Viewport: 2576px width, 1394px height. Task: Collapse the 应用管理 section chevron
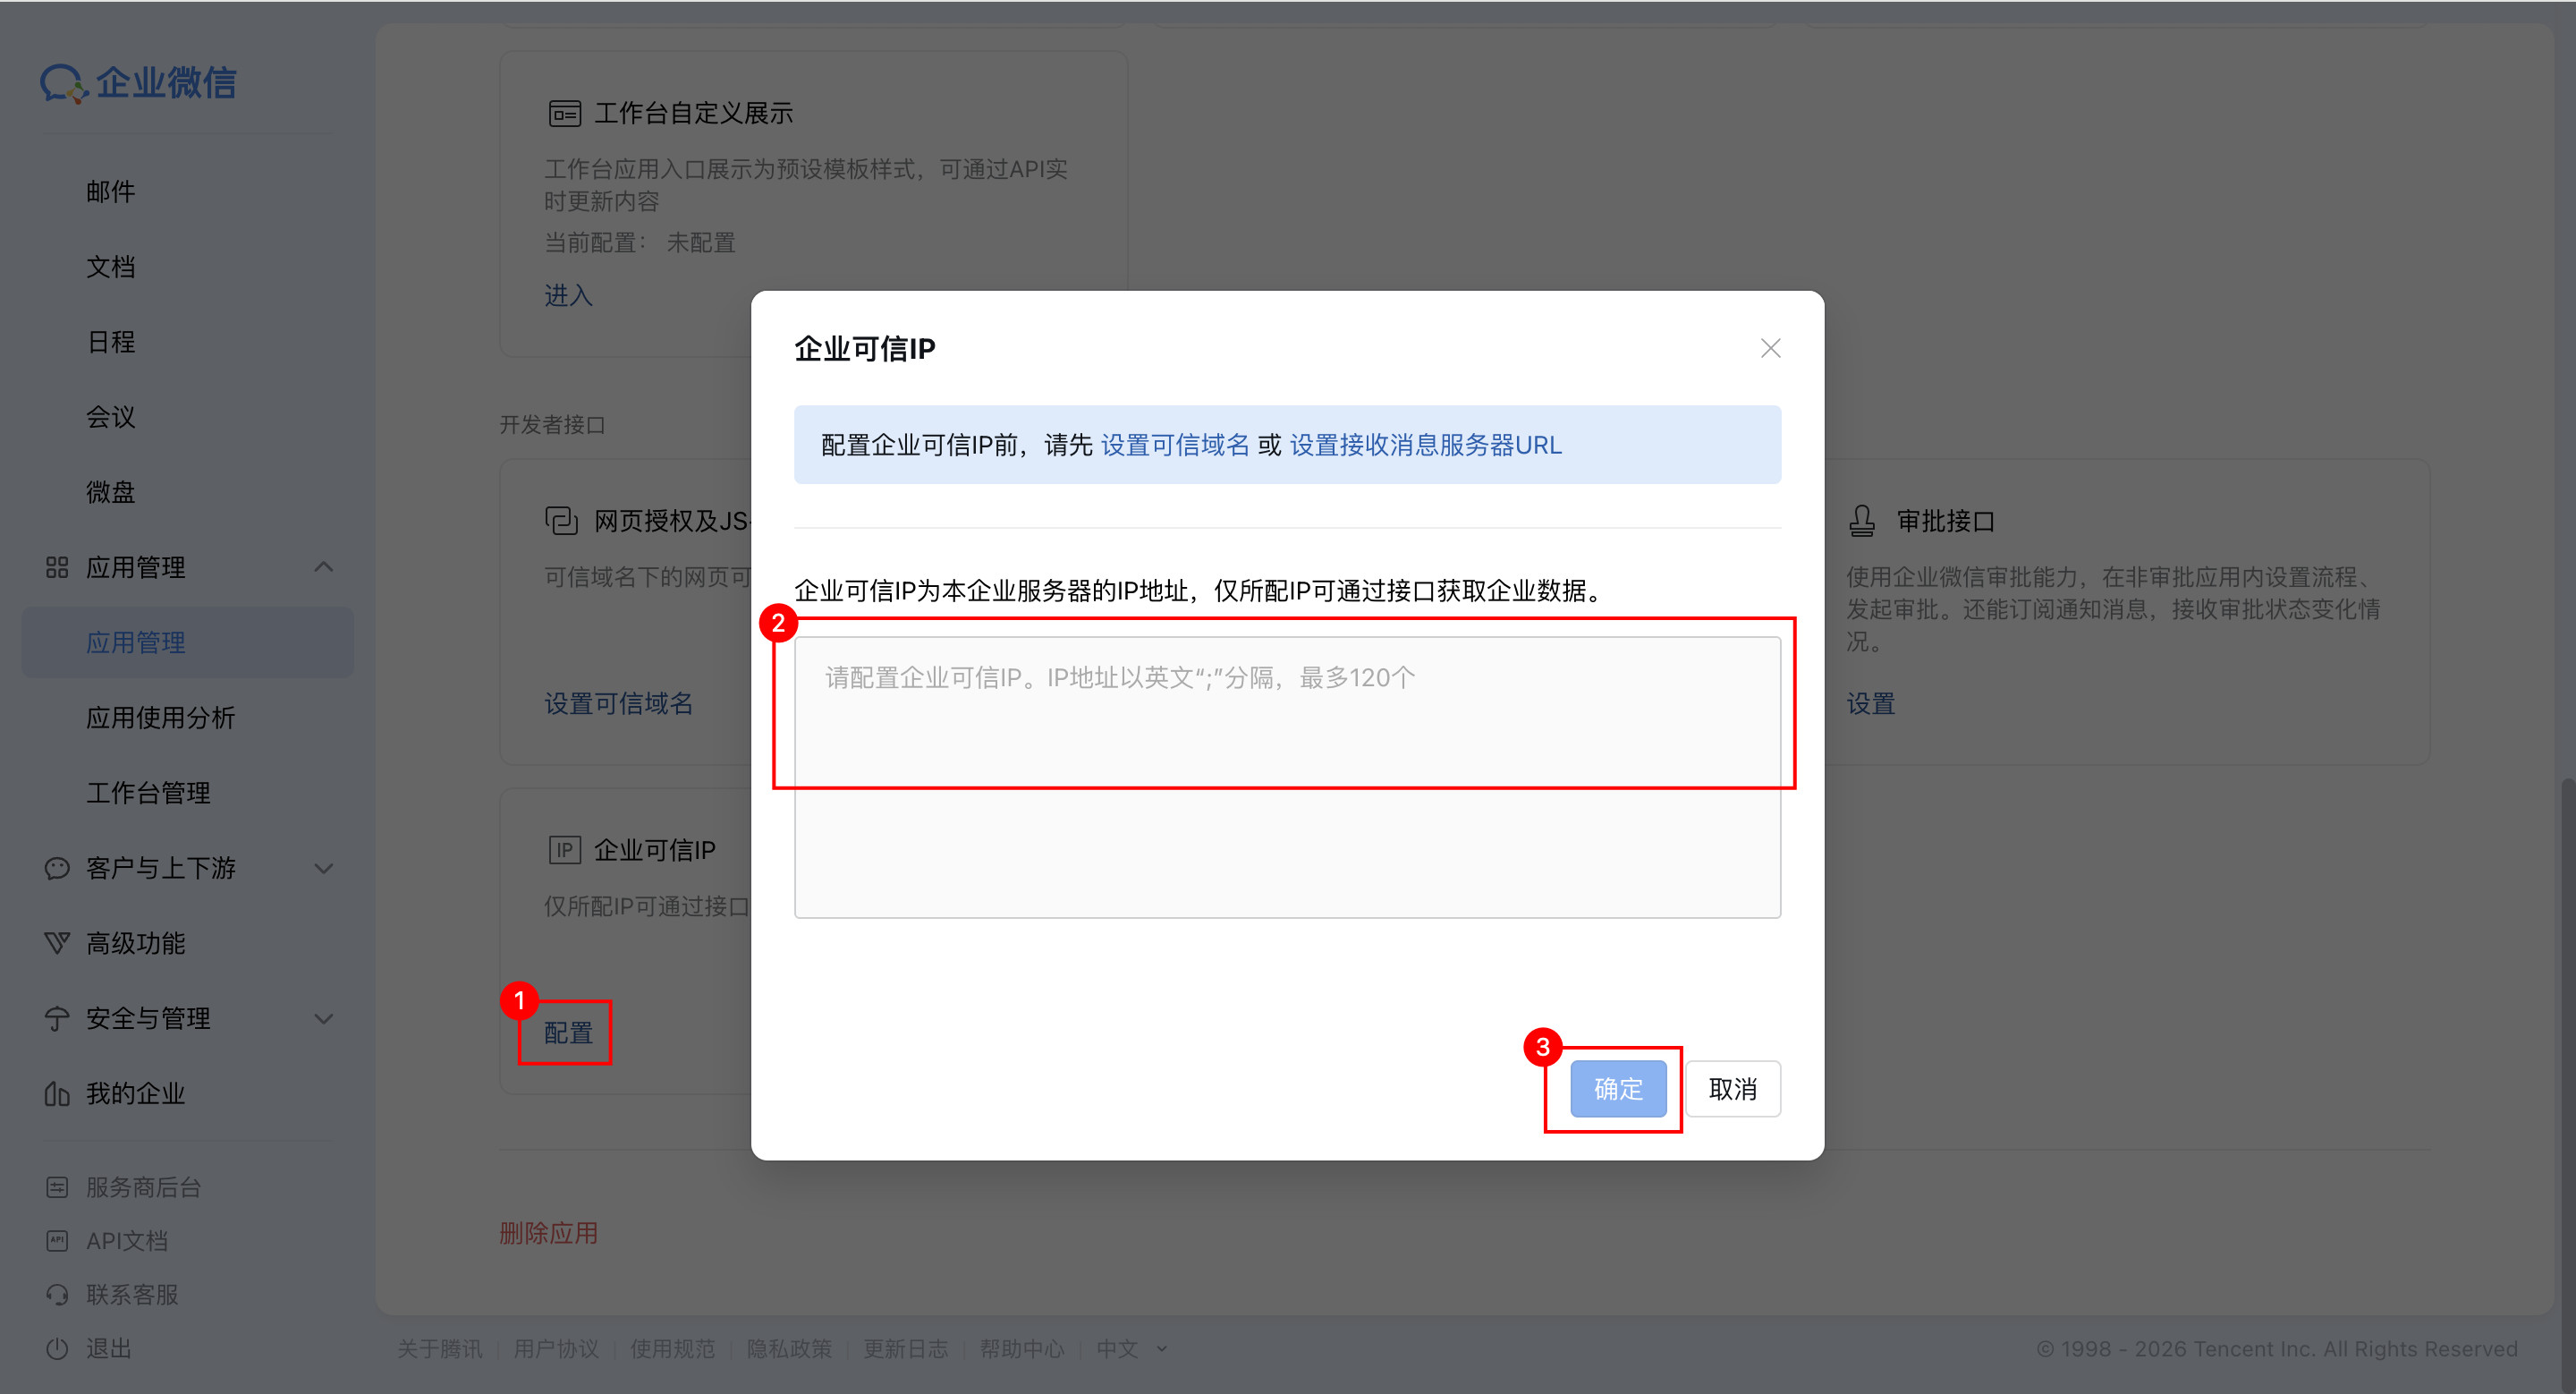(x=323, y=567)
